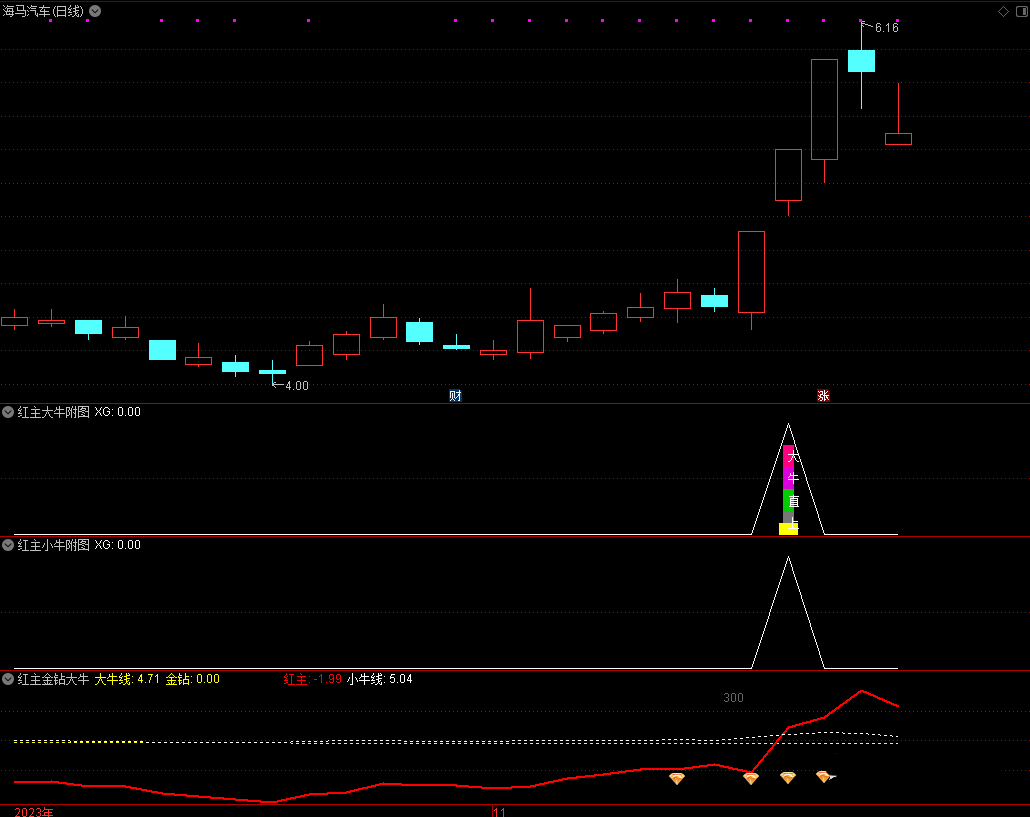Click the 红主小牛附图 indicator label
This screenshot has width=1030, height=817.
point(53,545)
